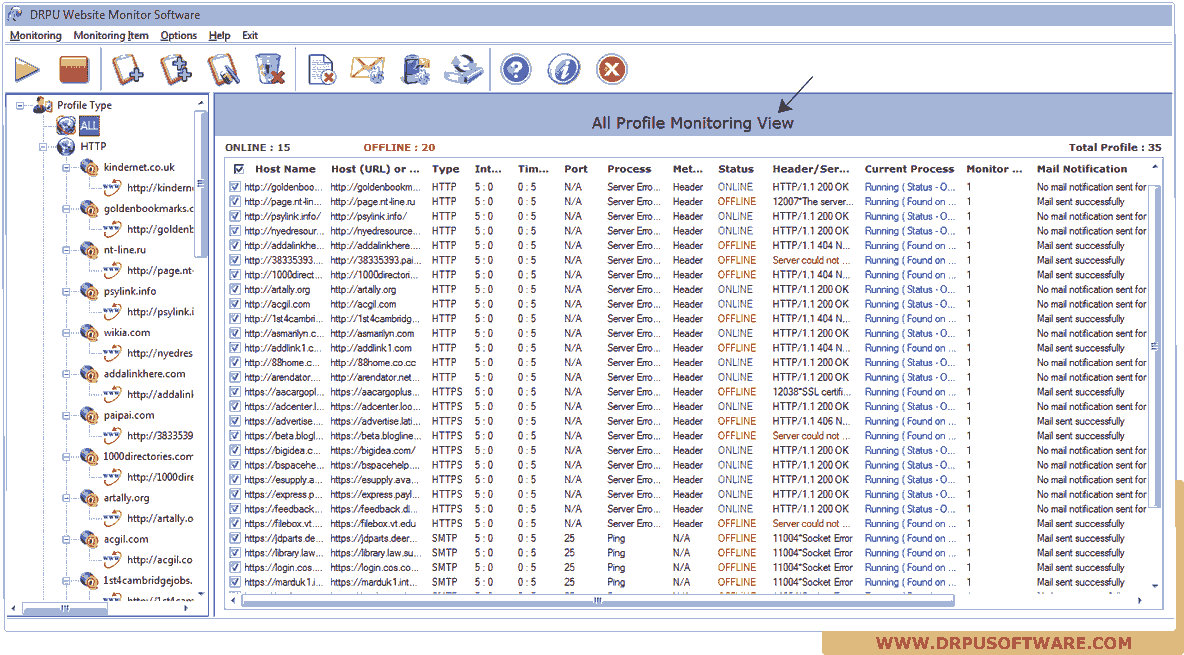
Task: Click the red exit toolbar icon
Action: [x=612, y=70]
